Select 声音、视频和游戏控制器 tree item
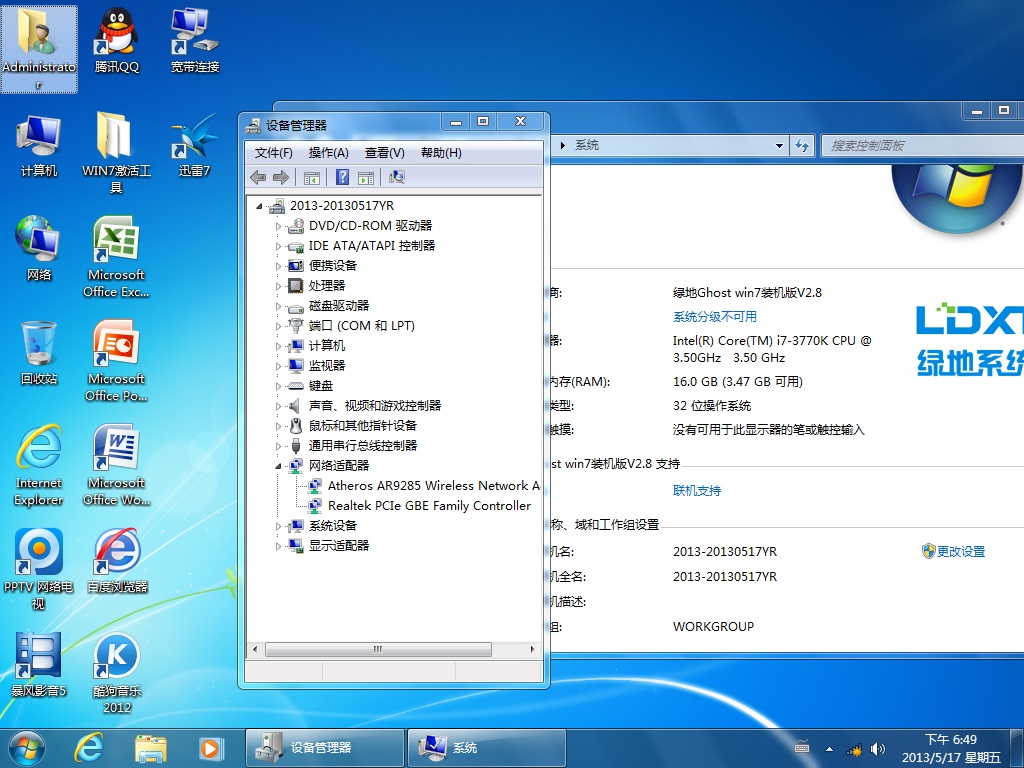 375,406
